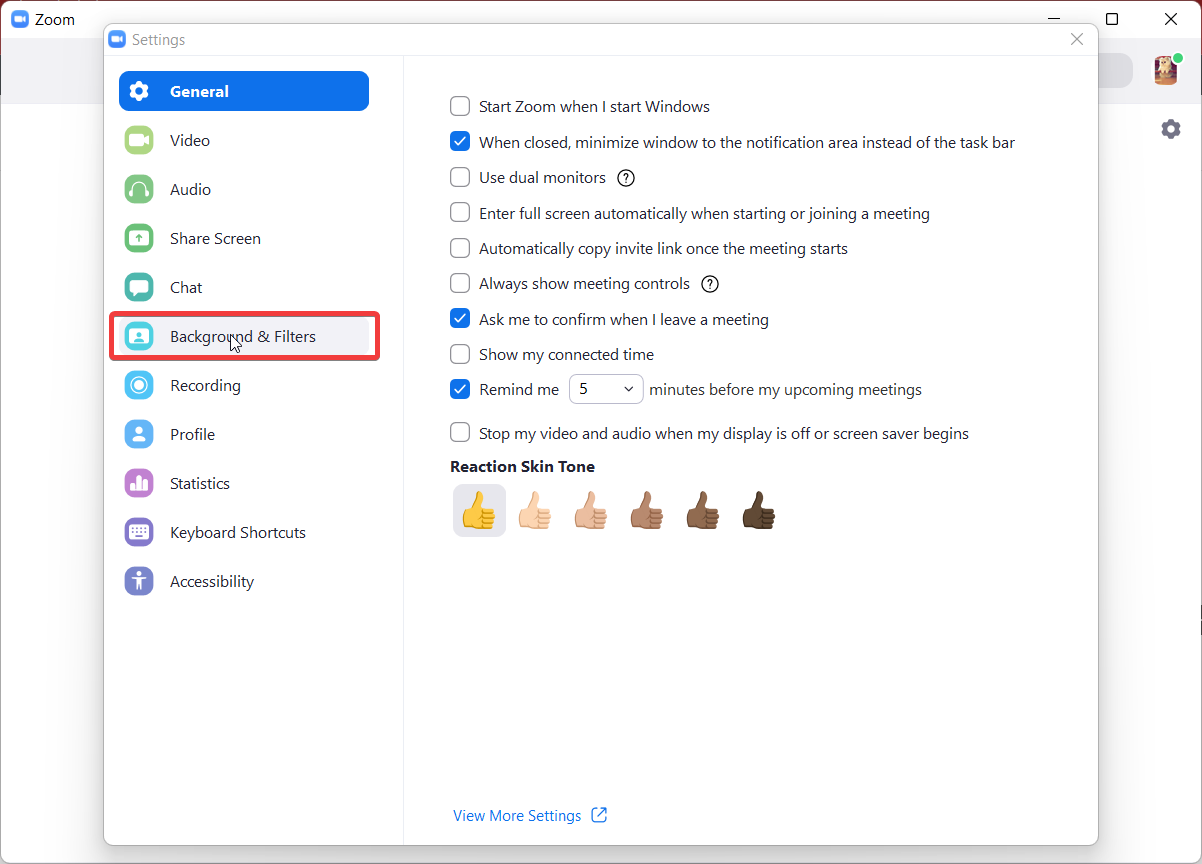Click the Accessibility figure icon
This screenshot has width=1202, height=864.
[139, 581]
